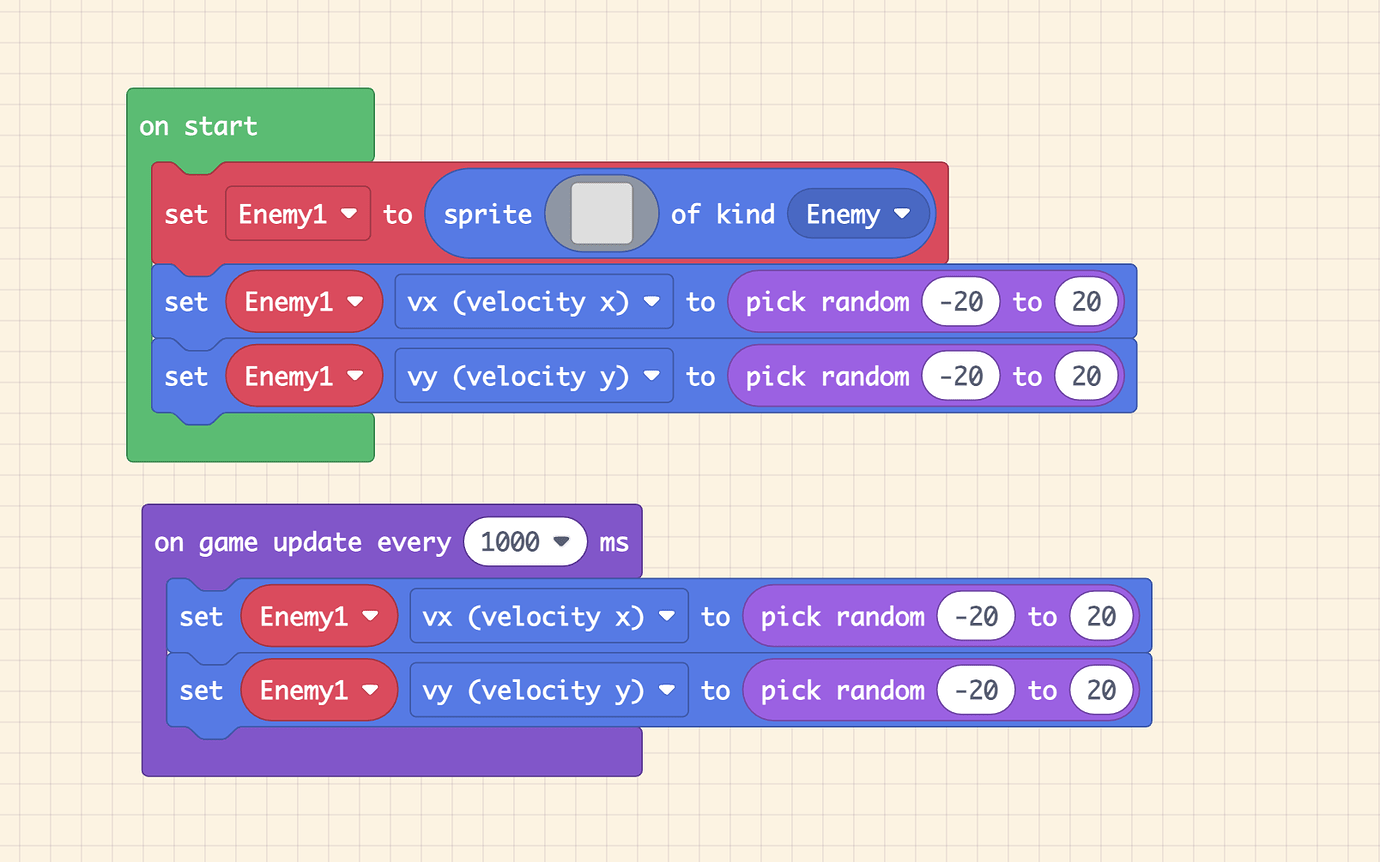This screenshot has height=862, width=1380.
Task: Select the on start event block header
Action: click(x=200, y=125)
